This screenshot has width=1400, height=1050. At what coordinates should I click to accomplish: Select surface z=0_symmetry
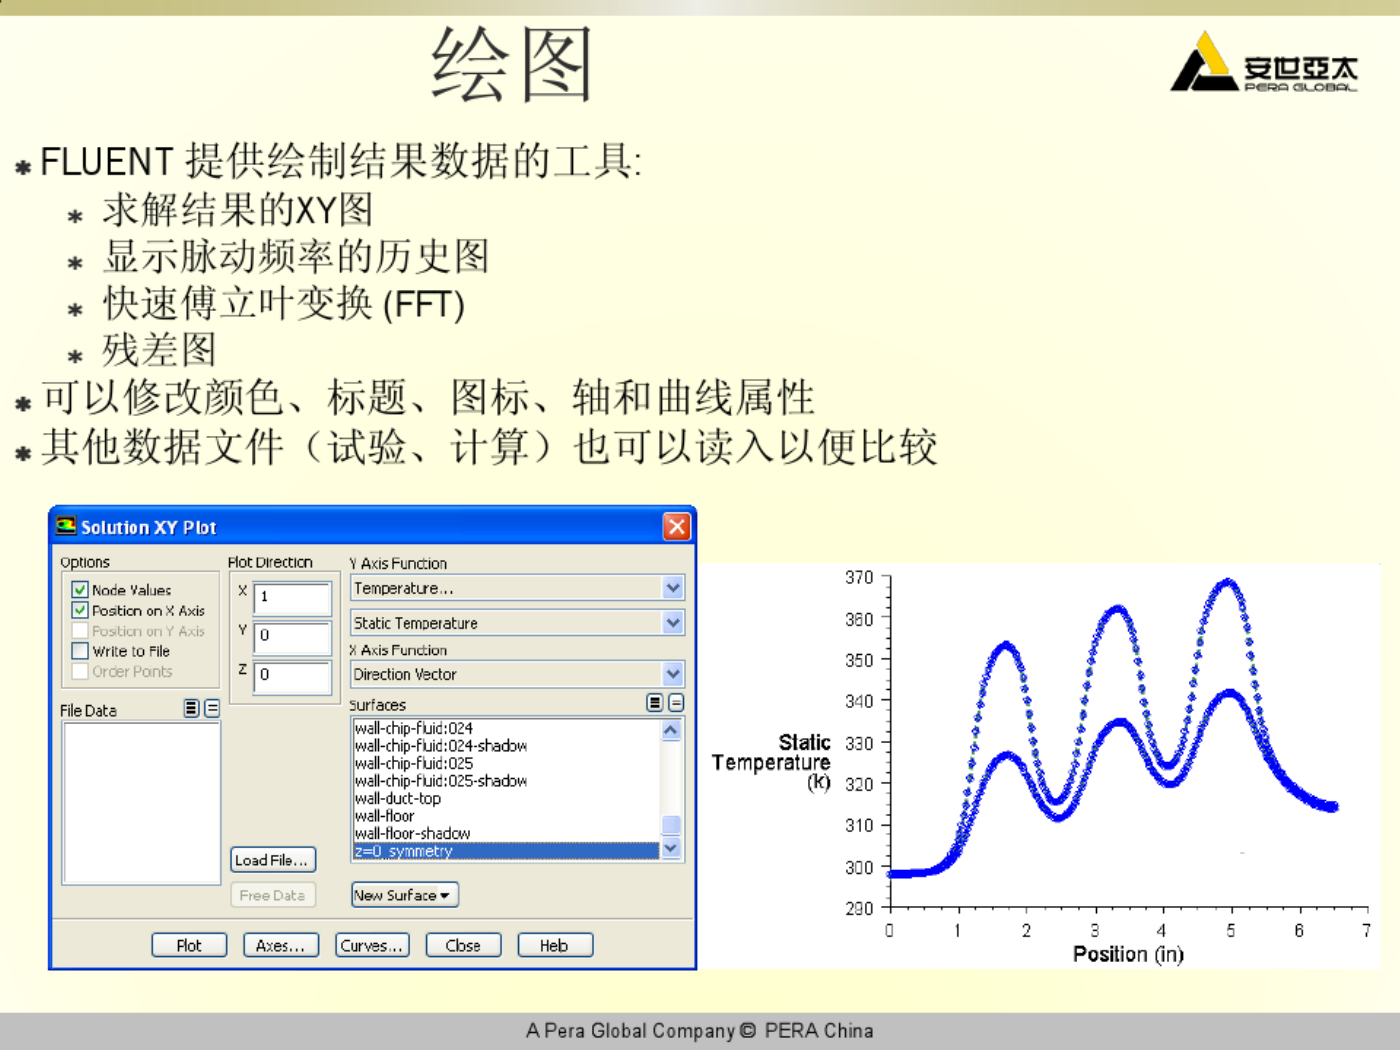(506, 851)
